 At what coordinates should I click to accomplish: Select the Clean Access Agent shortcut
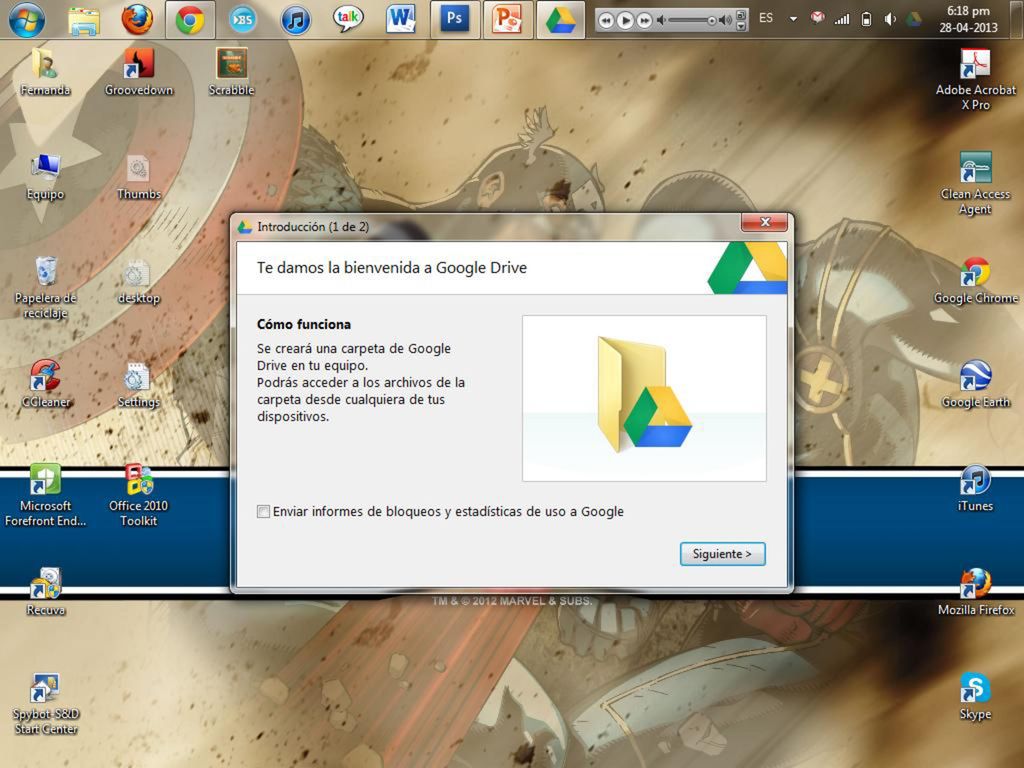pos(975,184)
